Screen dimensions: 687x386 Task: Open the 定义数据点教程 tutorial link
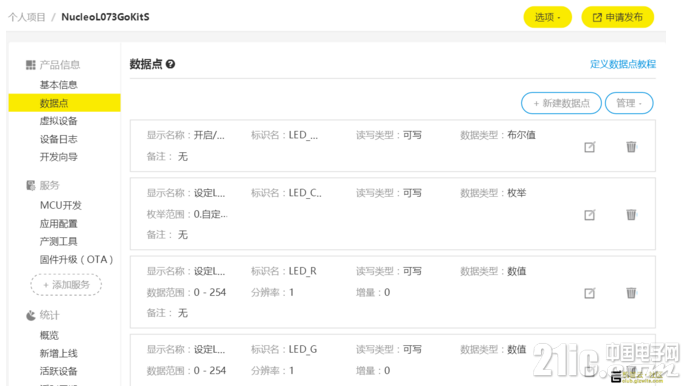coord(623,64)
